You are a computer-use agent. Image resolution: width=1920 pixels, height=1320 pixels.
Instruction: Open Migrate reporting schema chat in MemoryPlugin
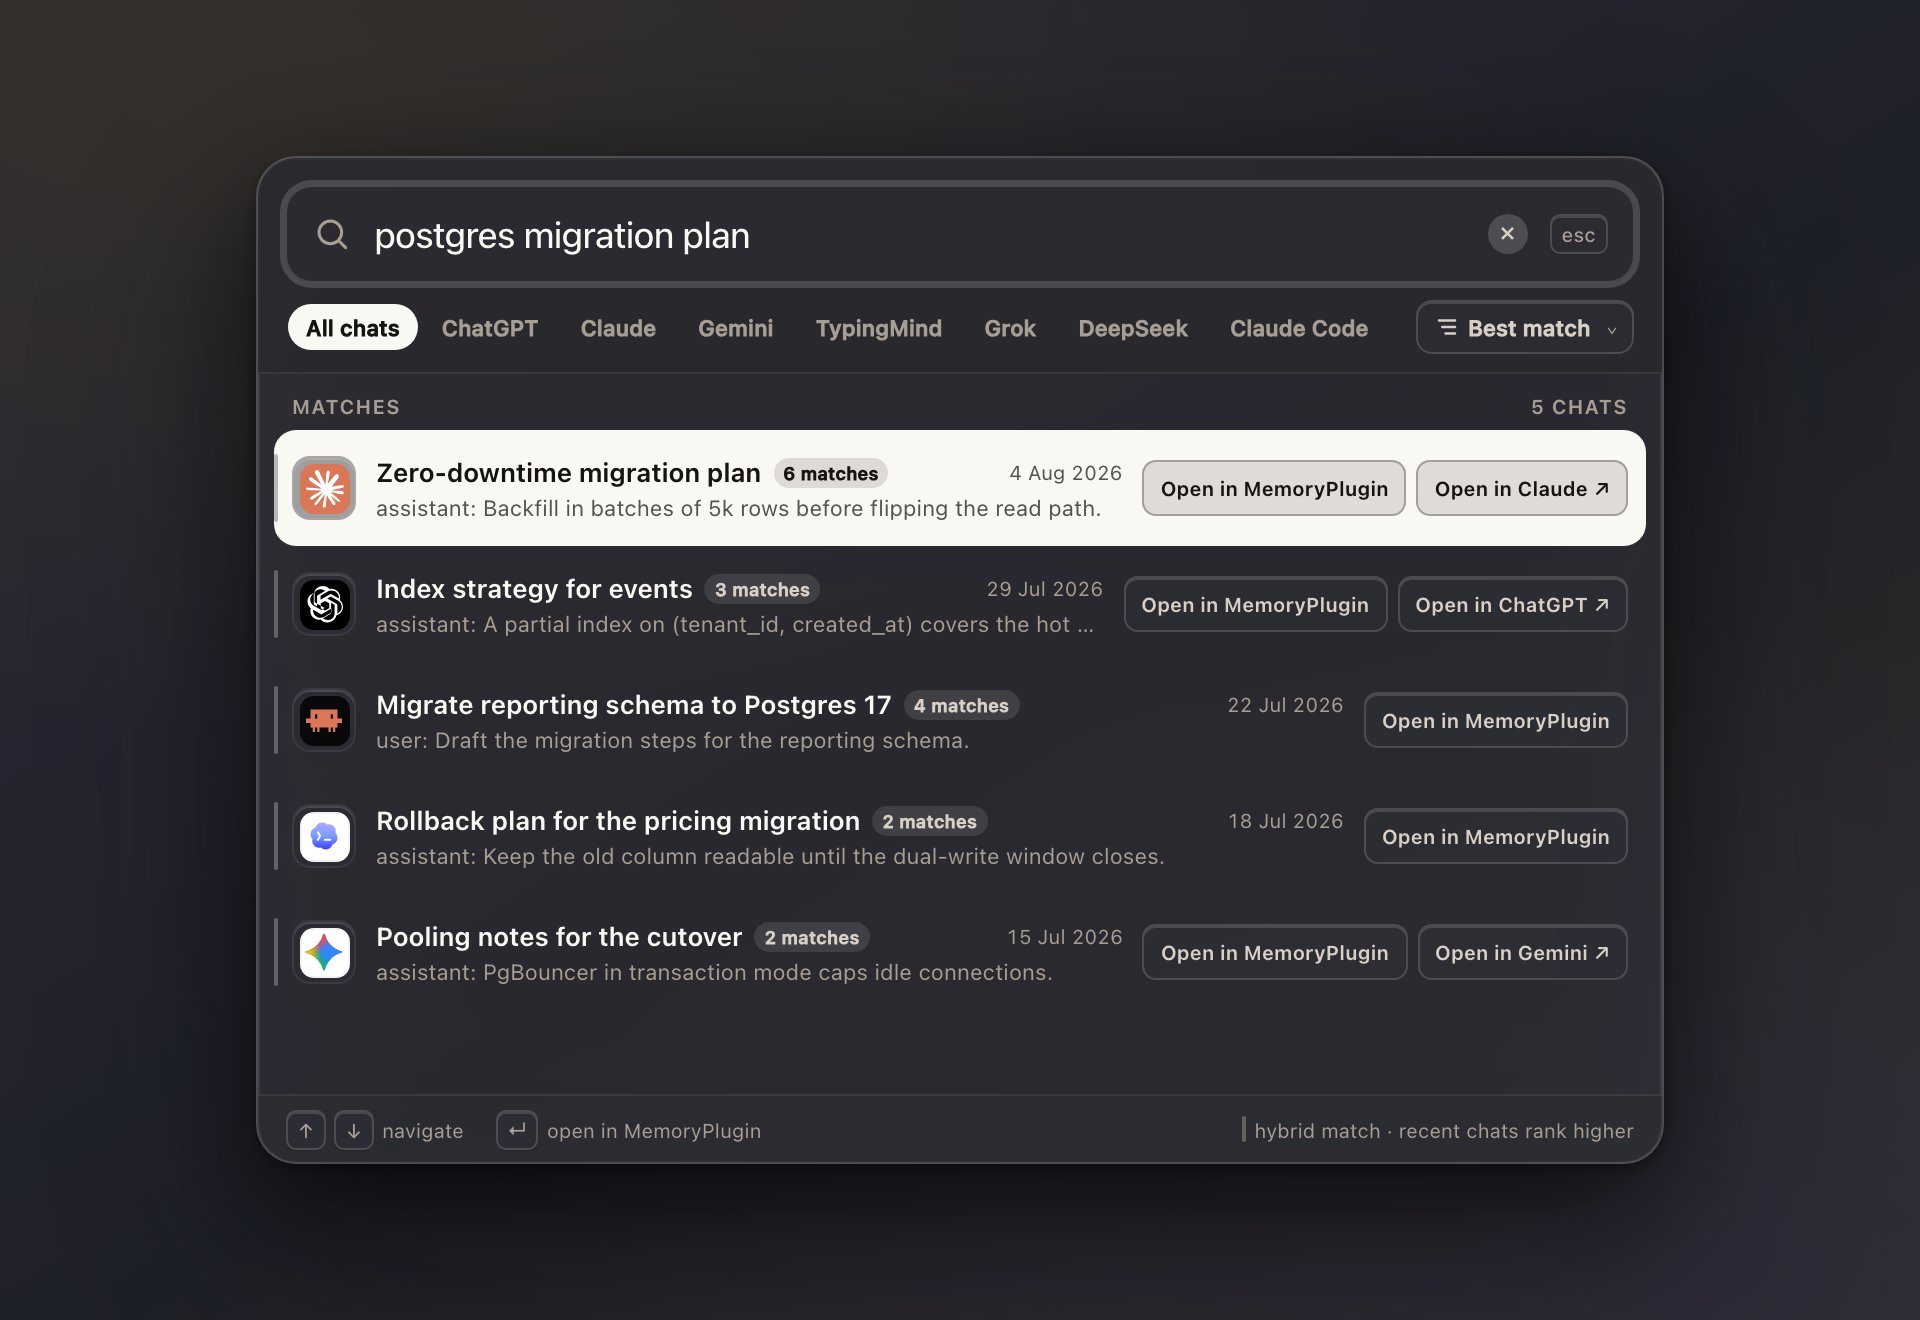click(1495, 720)
